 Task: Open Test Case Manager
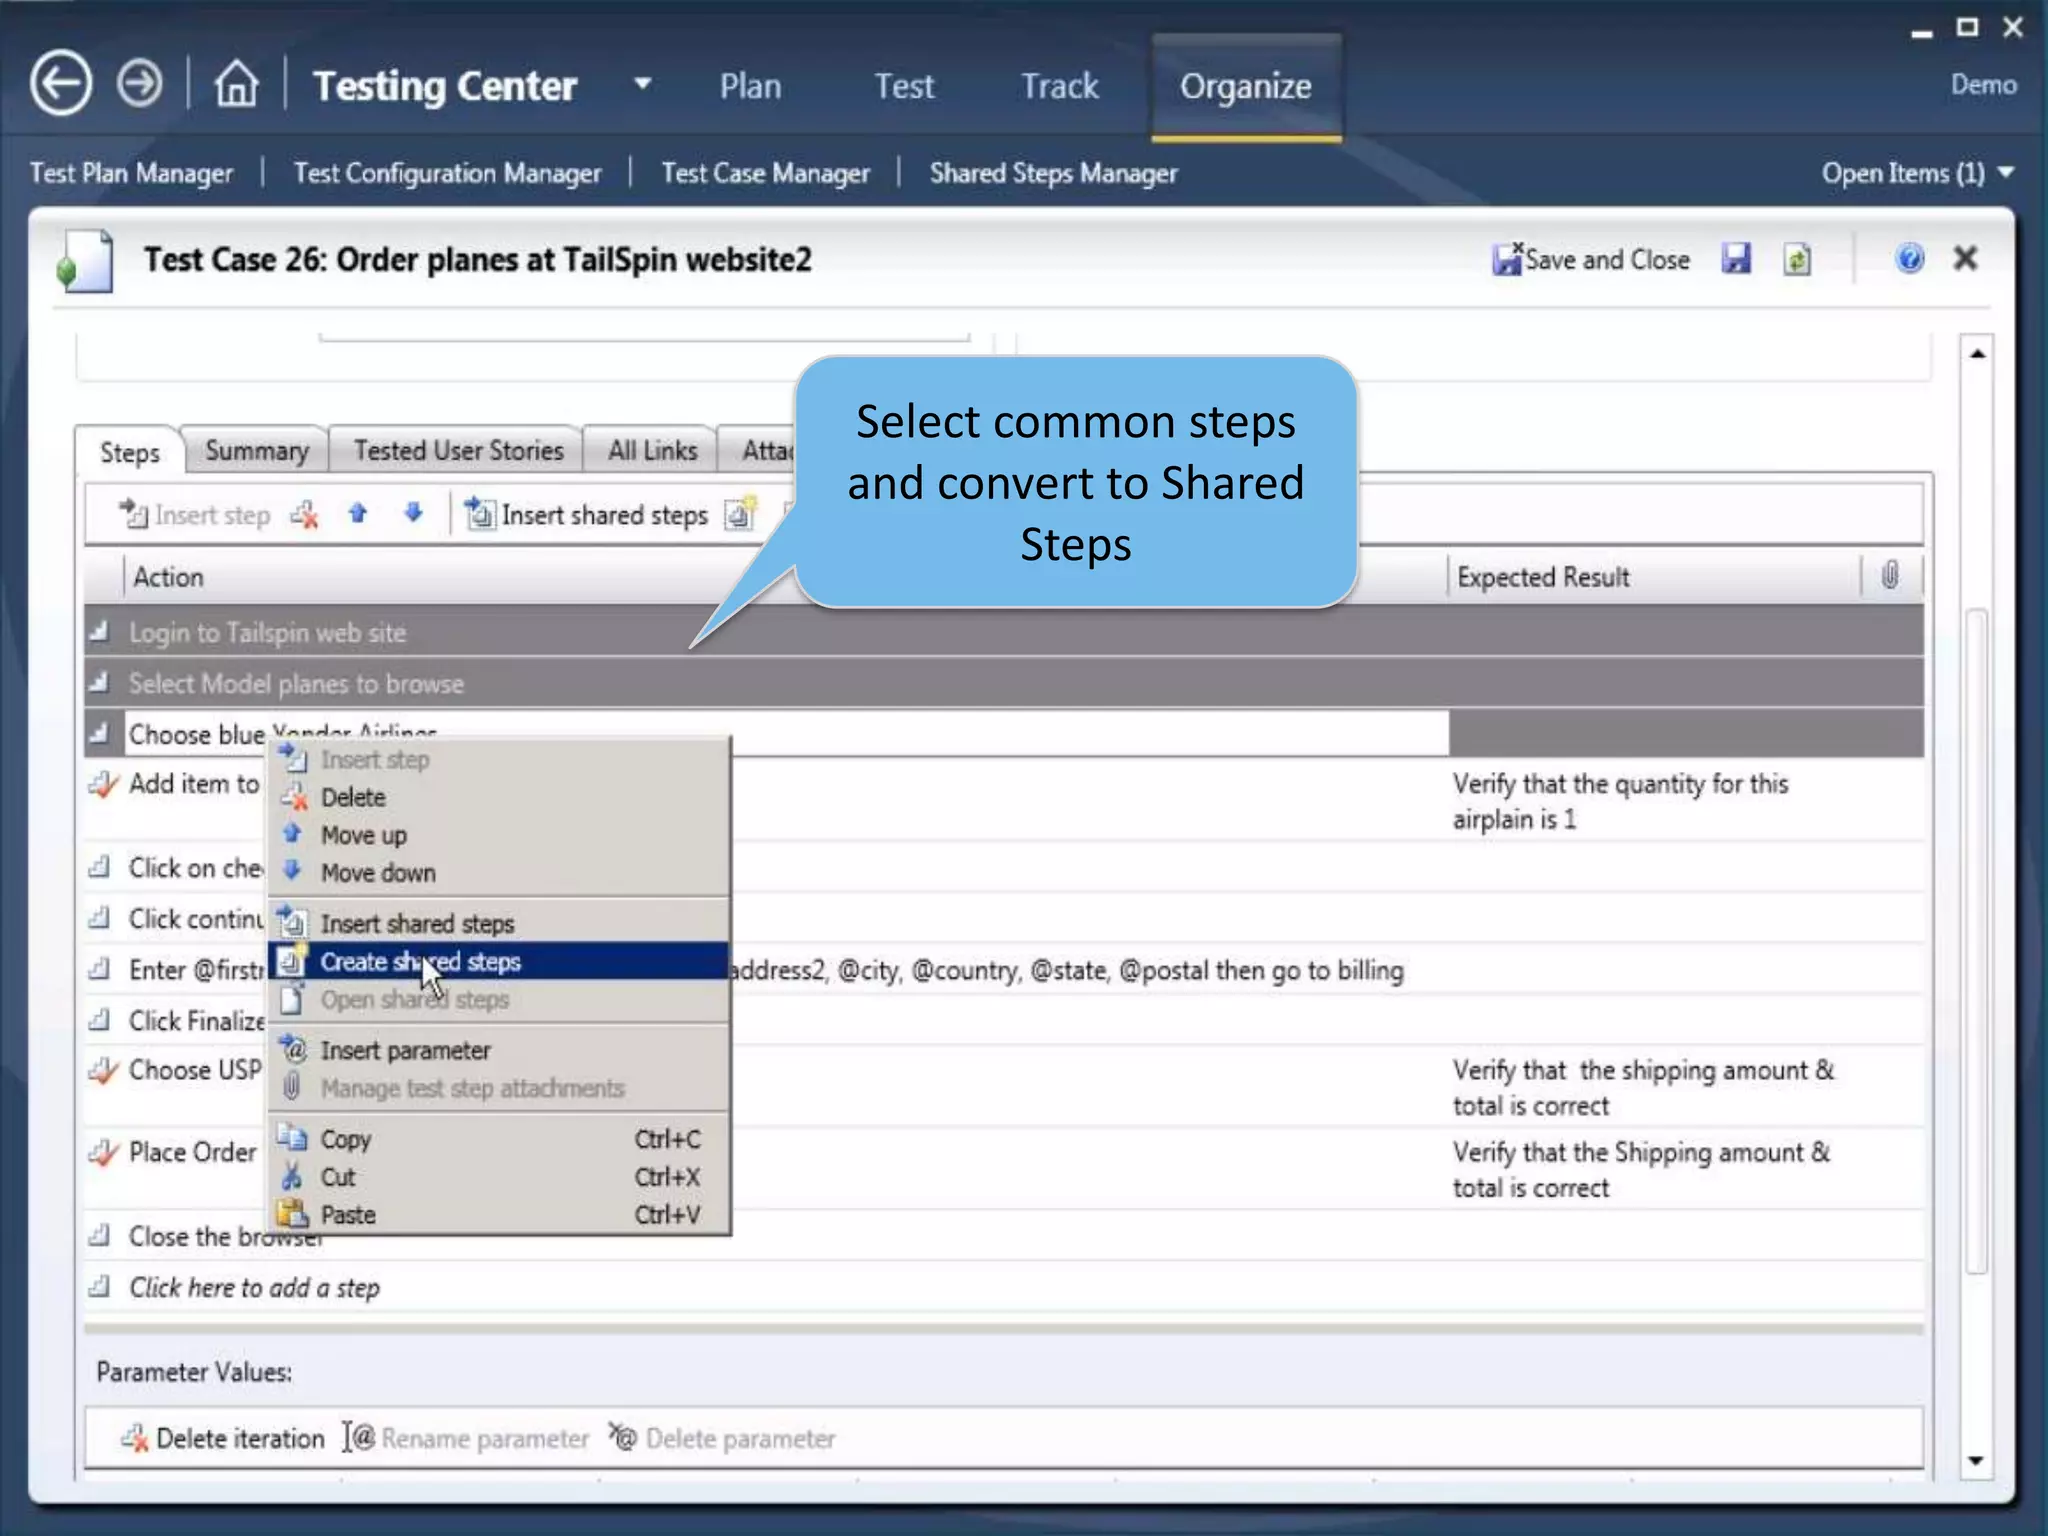point(765,173)
